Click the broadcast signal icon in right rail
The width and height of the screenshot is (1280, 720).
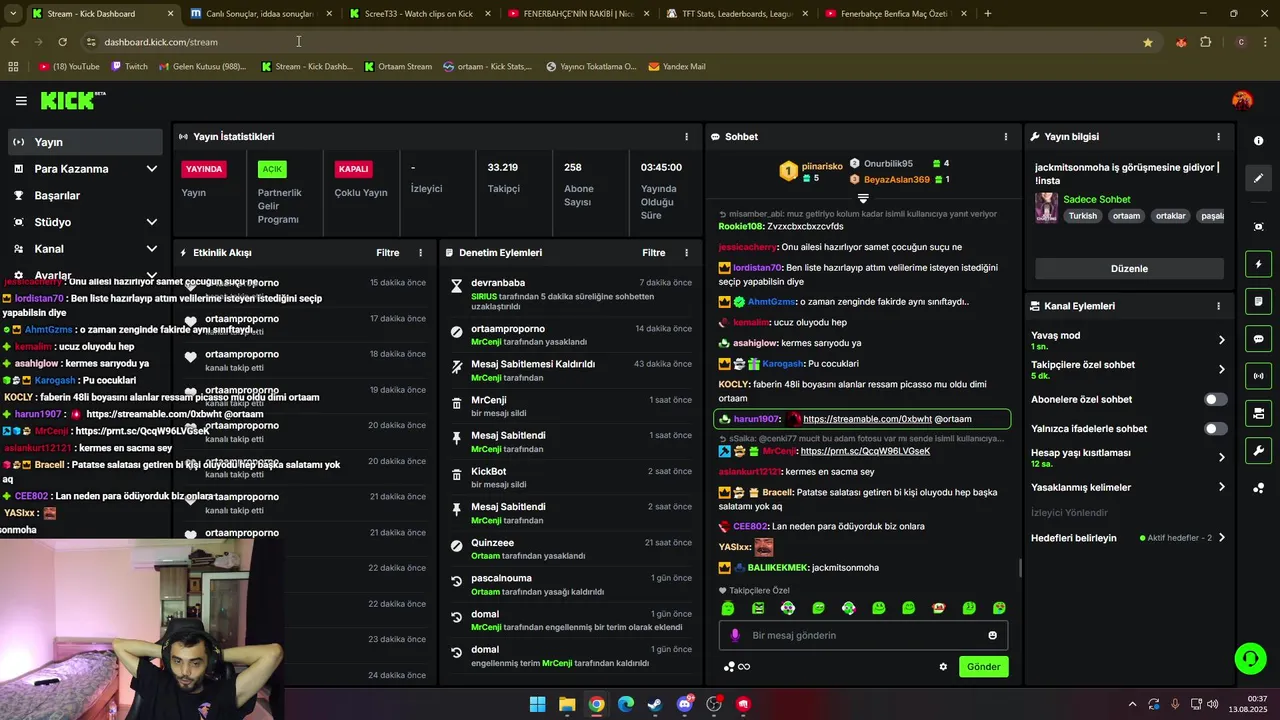pos(1258,376)
